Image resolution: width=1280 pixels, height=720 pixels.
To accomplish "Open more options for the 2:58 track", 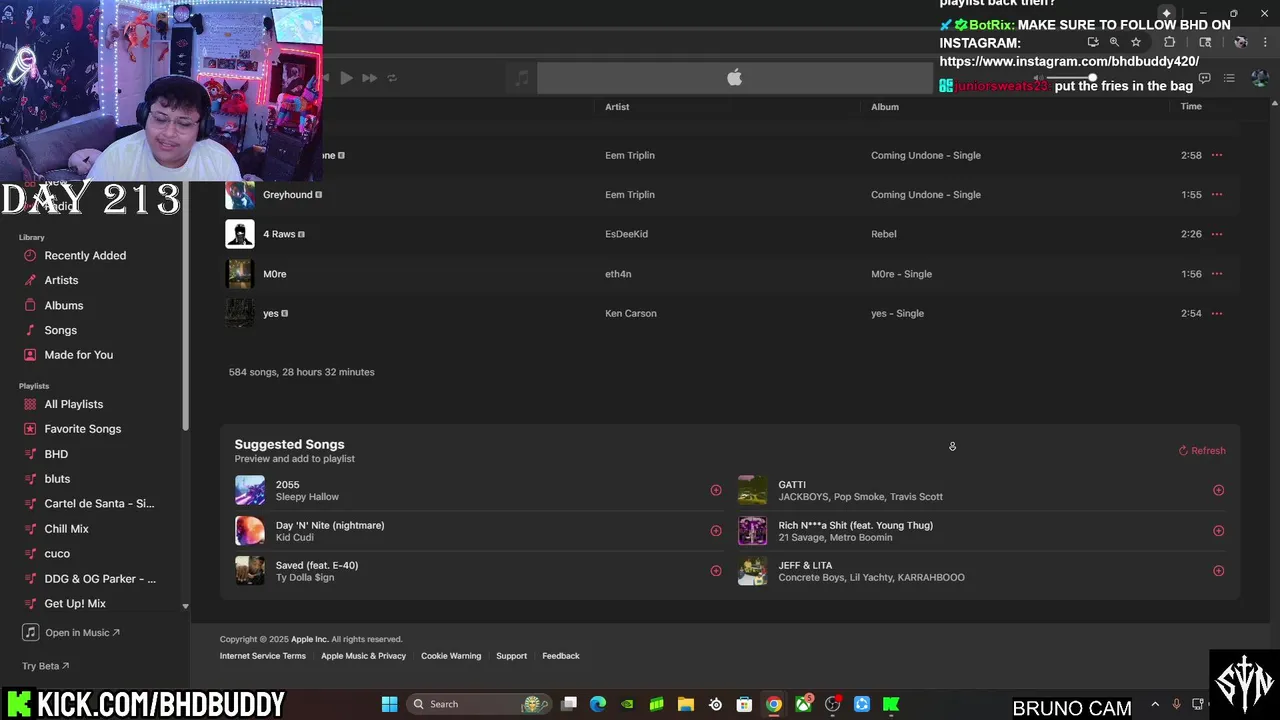I will coord(1217,155).
